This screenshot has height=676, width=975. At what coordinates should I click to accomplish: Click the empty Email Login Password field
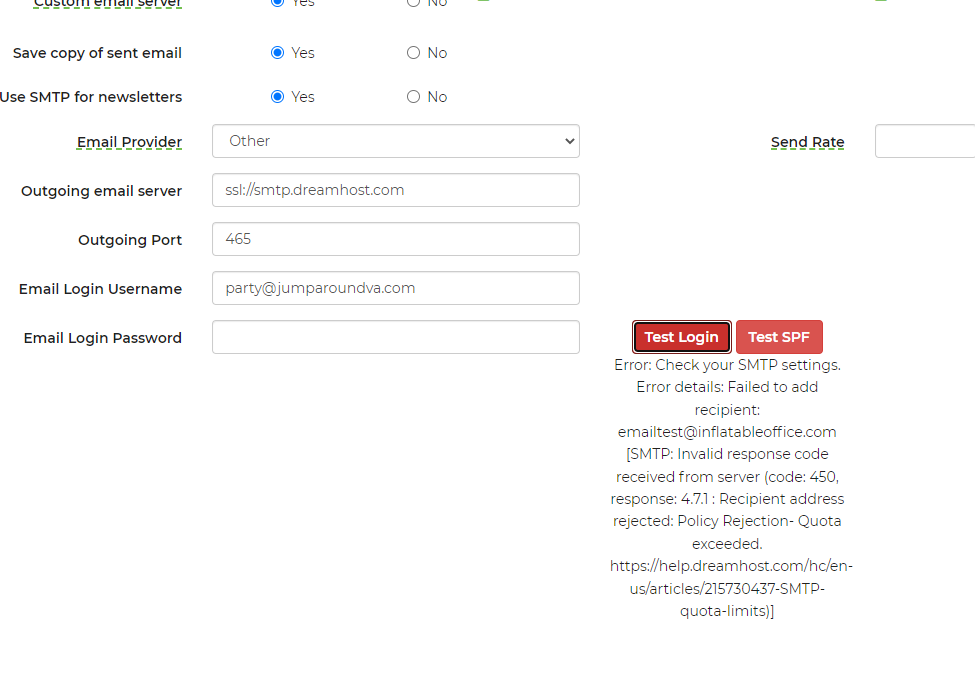(x=395, y=337)
